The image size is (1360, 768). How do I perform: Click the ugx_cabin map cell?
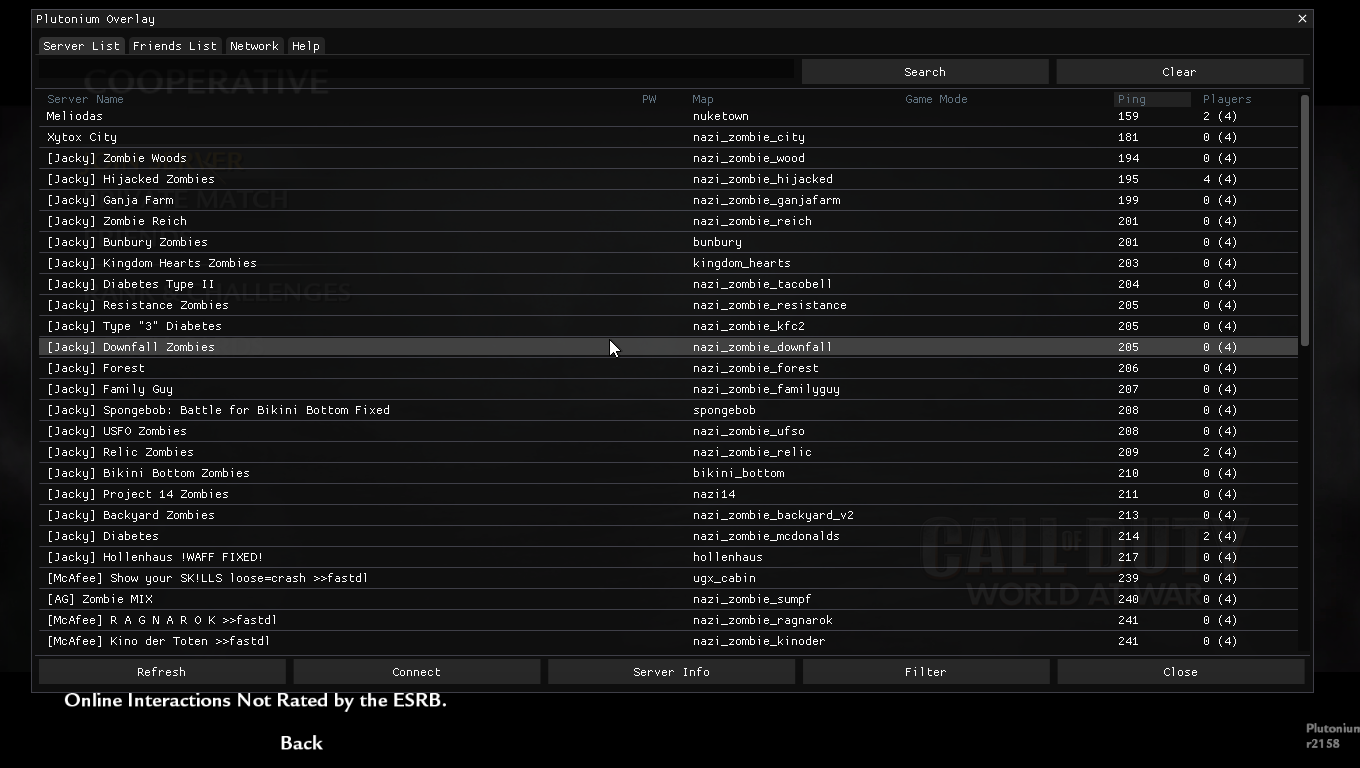[724, 578]
